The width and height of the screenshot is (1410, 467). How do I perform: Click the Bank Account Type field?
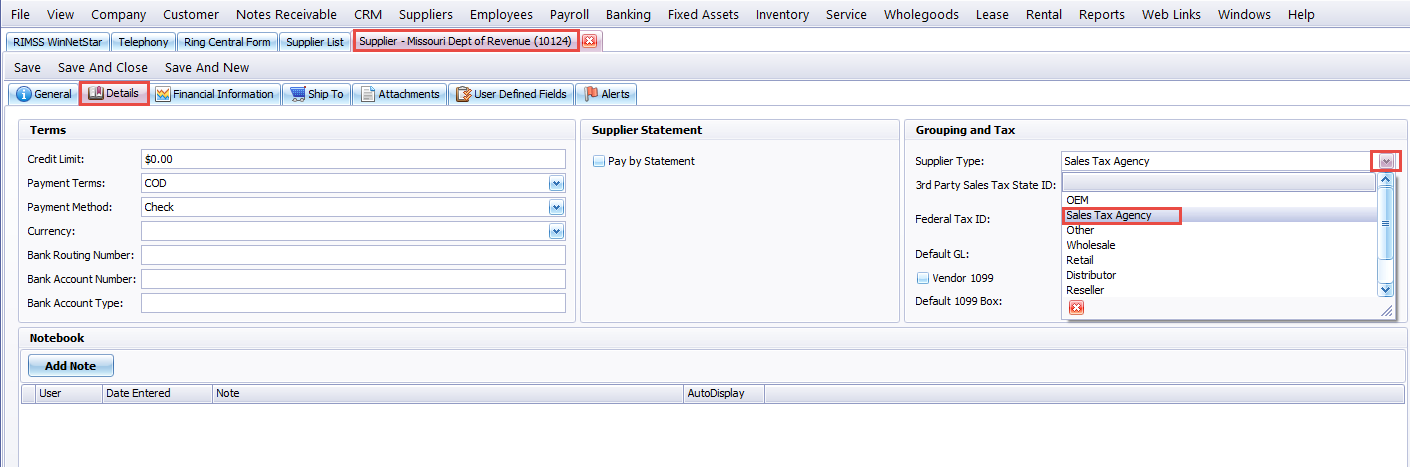[354, 303]
